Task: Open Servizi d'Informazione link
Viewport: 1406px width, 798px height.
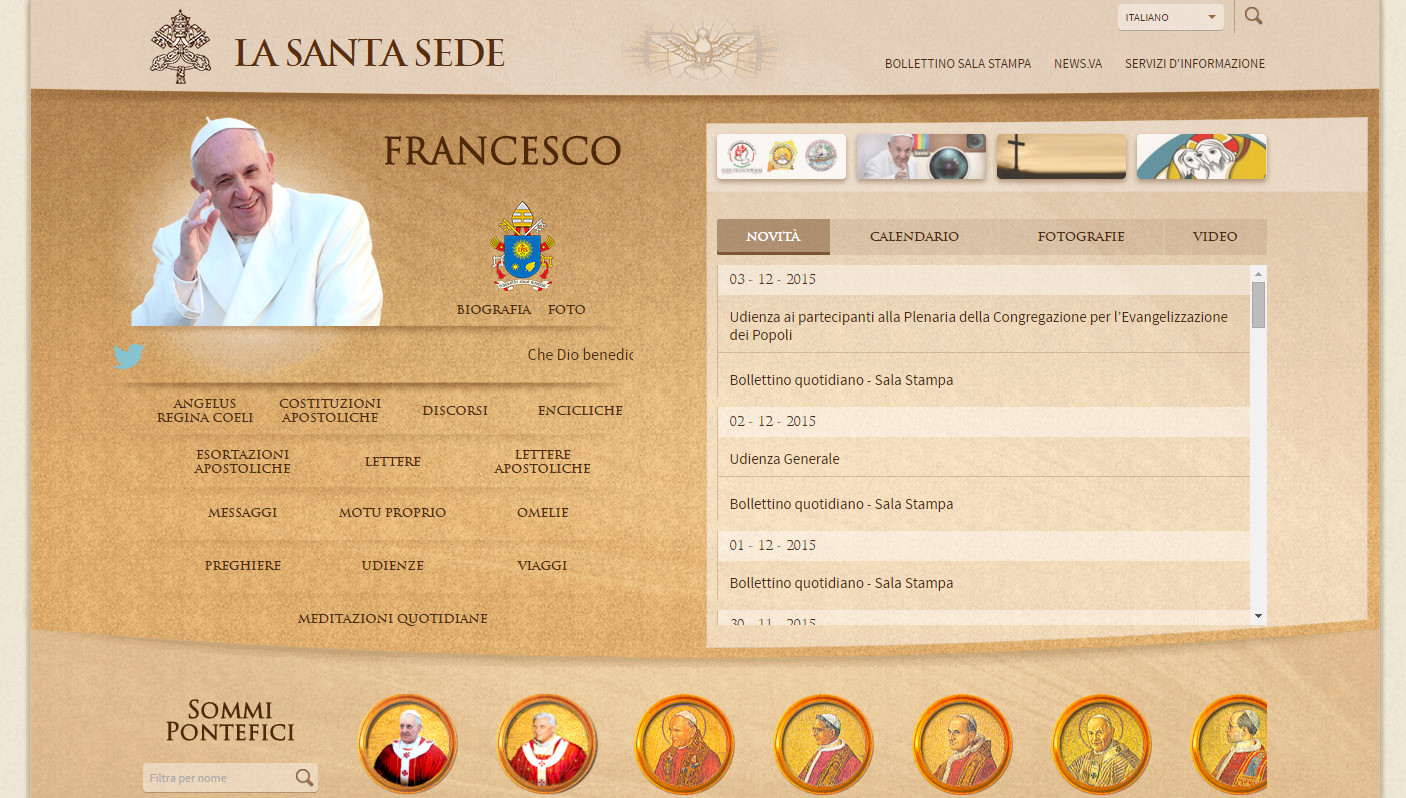Action: 1195,63
